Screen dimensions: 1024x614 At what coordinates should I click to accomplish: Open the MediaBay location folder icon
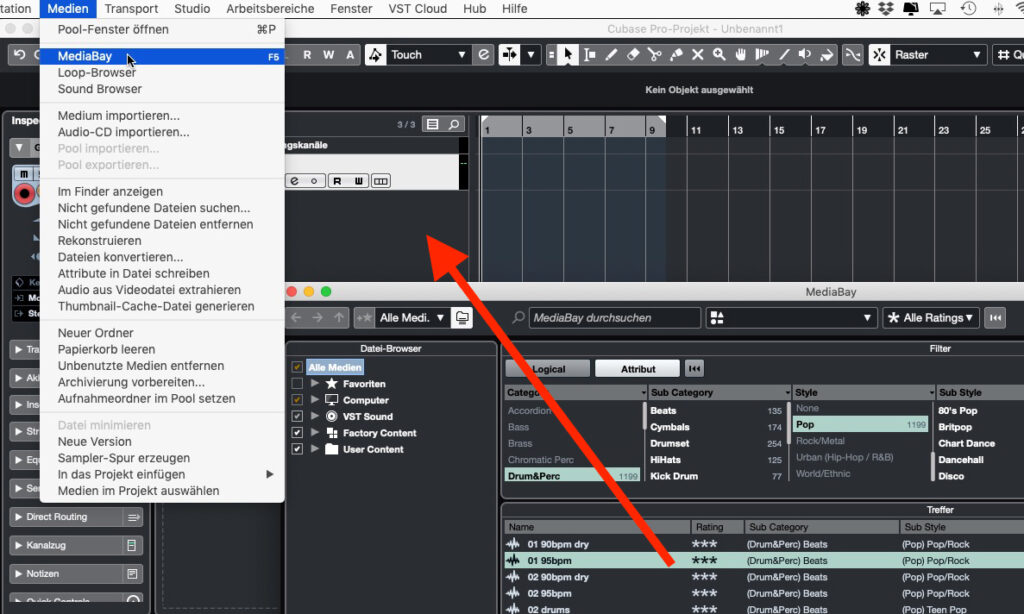click(462, 318)
